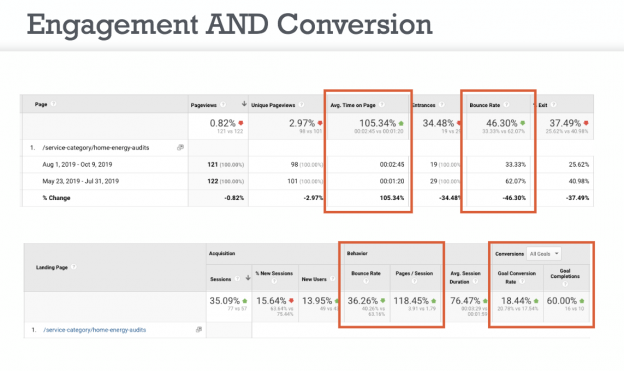Click the help icon beside Page column header
This screenshot has height=371, width=624.
point(54,104)
